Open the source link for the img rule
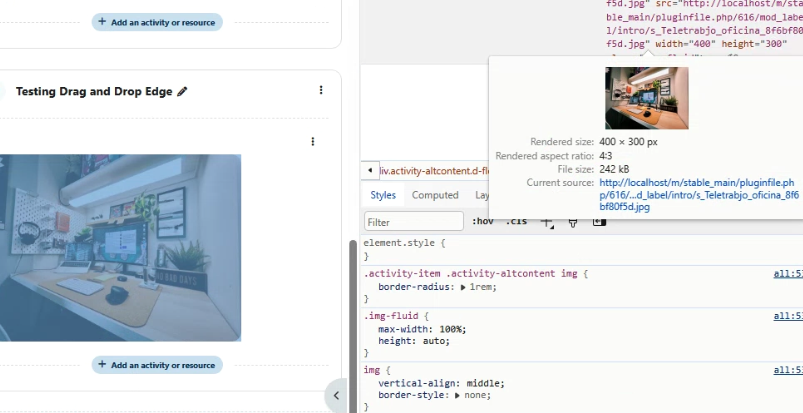Screen dimensions: 803x413 tap(788, 370)
